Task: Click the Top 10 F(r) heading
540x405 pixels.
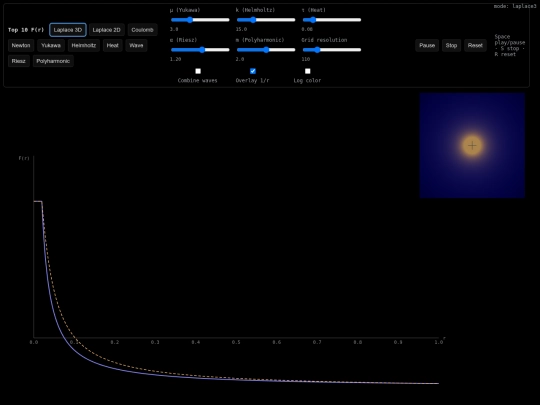Action: point(26,30)
